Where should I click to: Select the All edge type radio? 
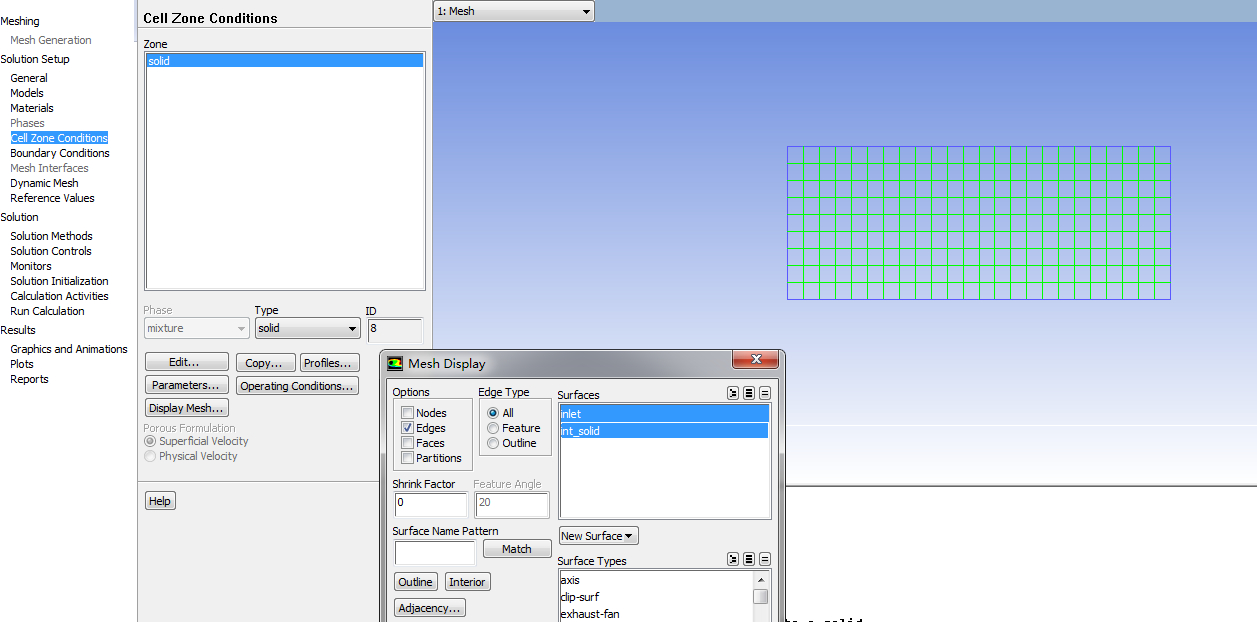tap(493, 413)
